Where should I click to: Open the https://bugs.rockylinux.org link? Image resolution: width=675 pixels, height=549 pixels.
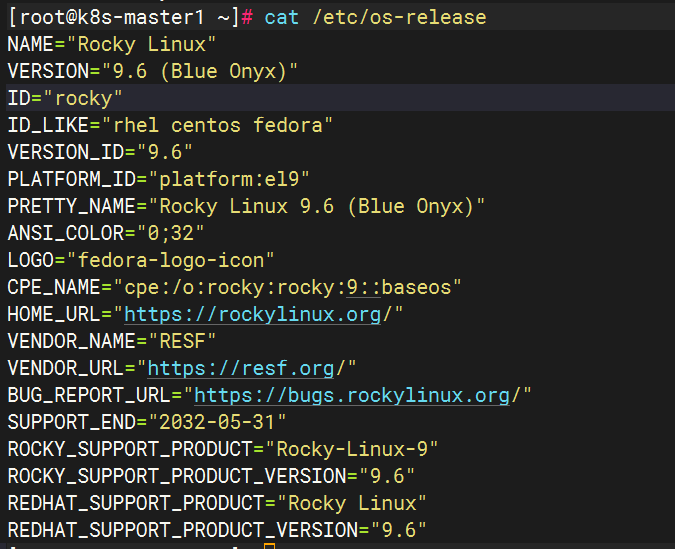coord(352,396)
